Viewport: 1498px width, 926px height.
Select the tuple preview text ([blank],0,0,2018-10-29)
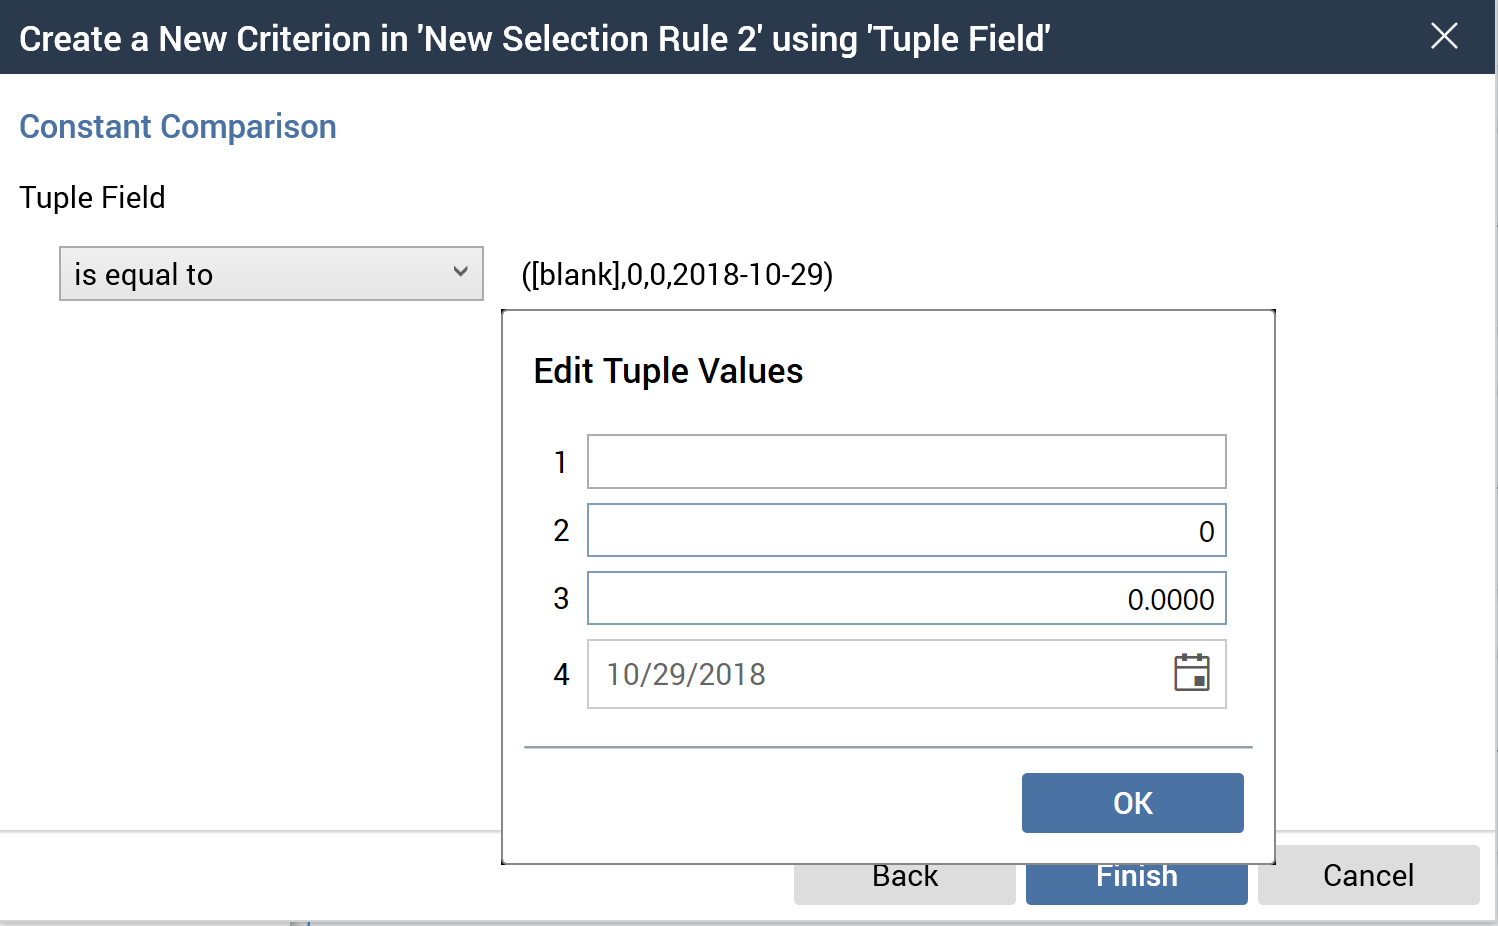coord(676,274)
